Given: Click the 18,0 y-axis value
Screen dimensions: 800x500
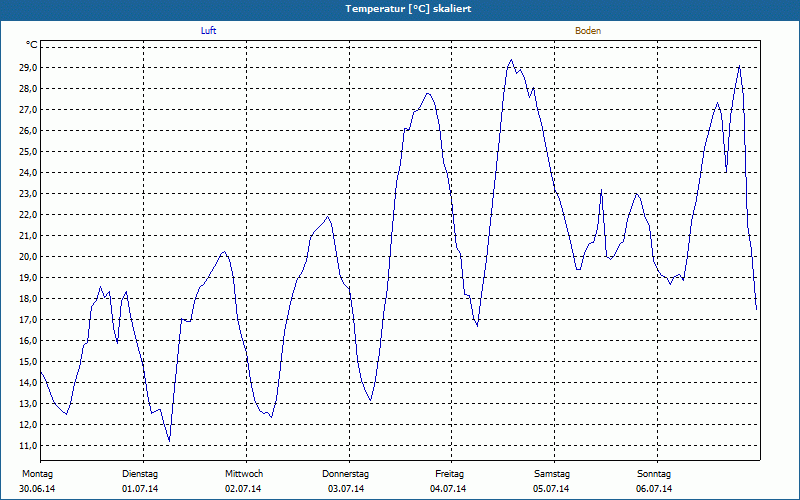Looking at the screenshot, I should 29,298.
